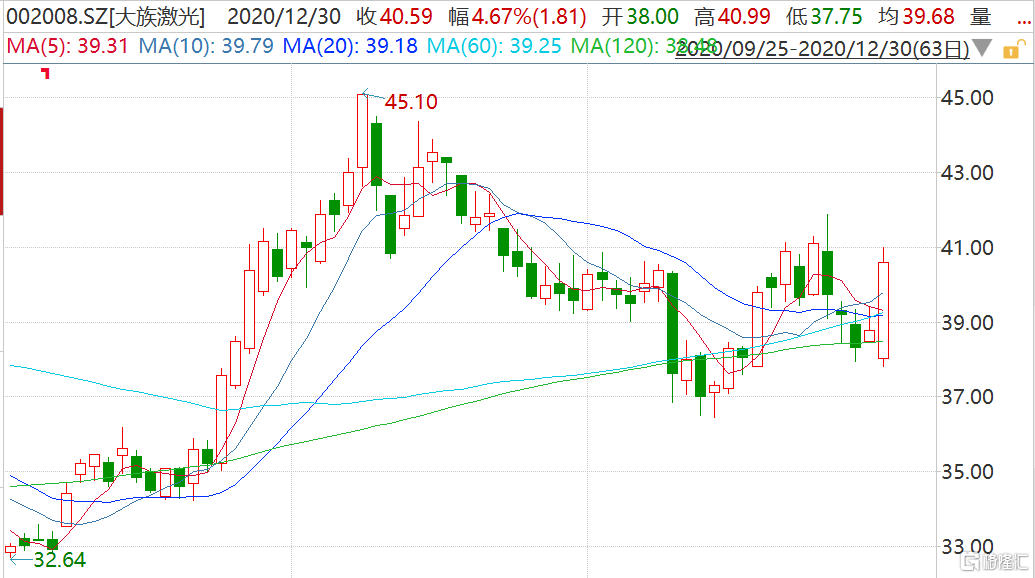Click the opening price 开38.00

pyautogui.click(x=640, y=16)
